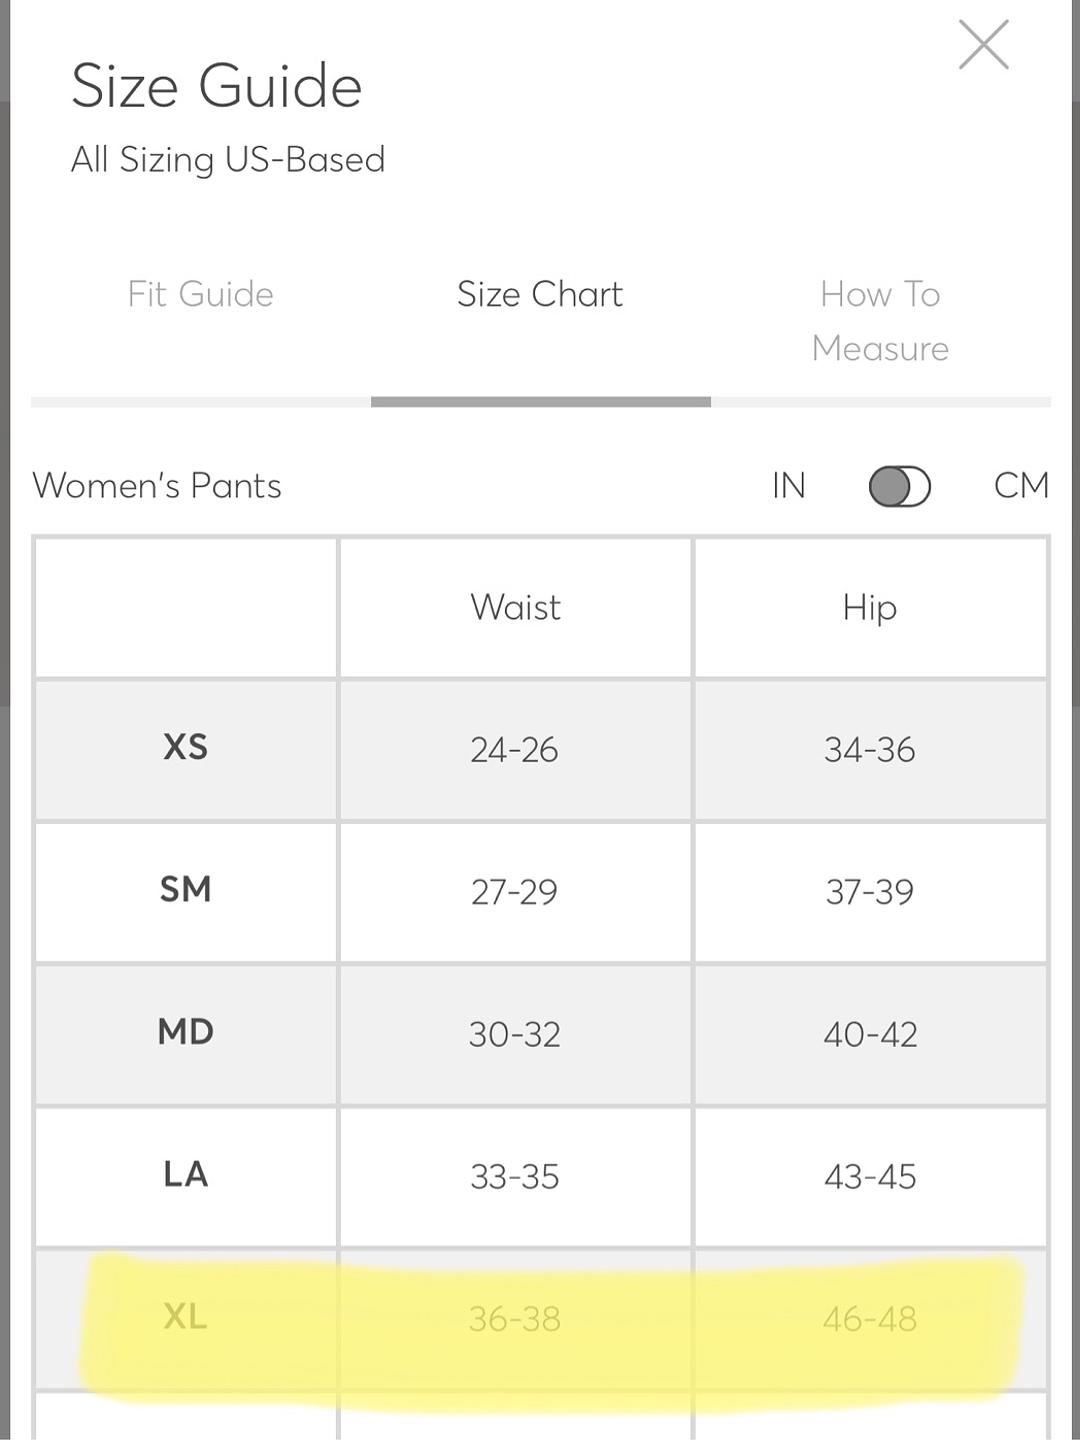Viewport: 1080px width, 1440px height.
Task: Click the SM hip value 37-39
Action: click(869, 892)
